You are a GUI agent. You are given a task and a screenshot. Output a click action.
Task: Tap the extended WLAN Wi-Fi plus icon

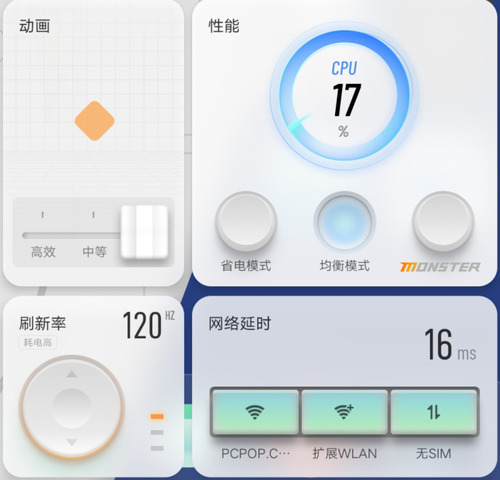click(x=344, y=412)
